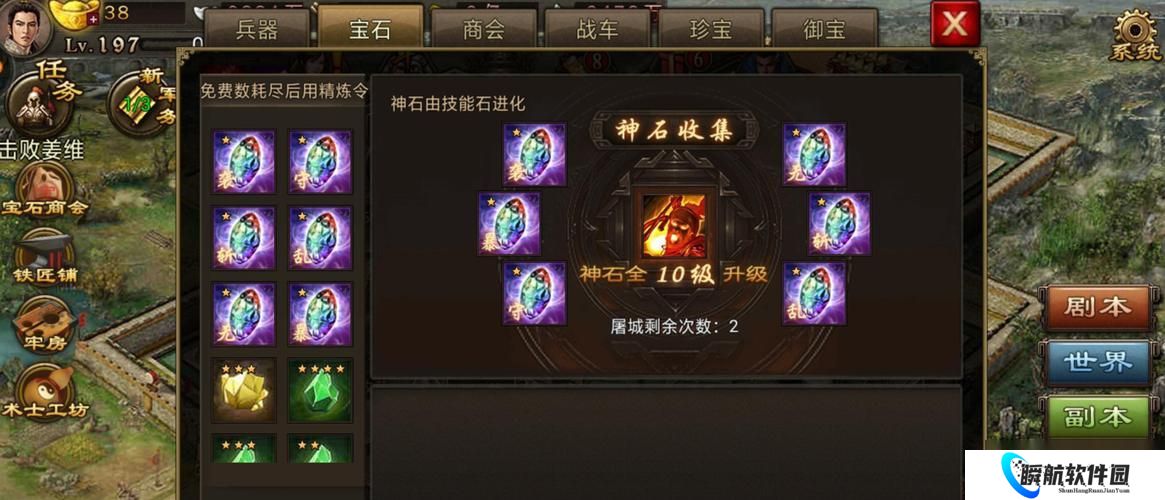Open the 铁匠铺 blacksmith icon
This screenshot has height=500, width=1165.
(x=45, y=256)
